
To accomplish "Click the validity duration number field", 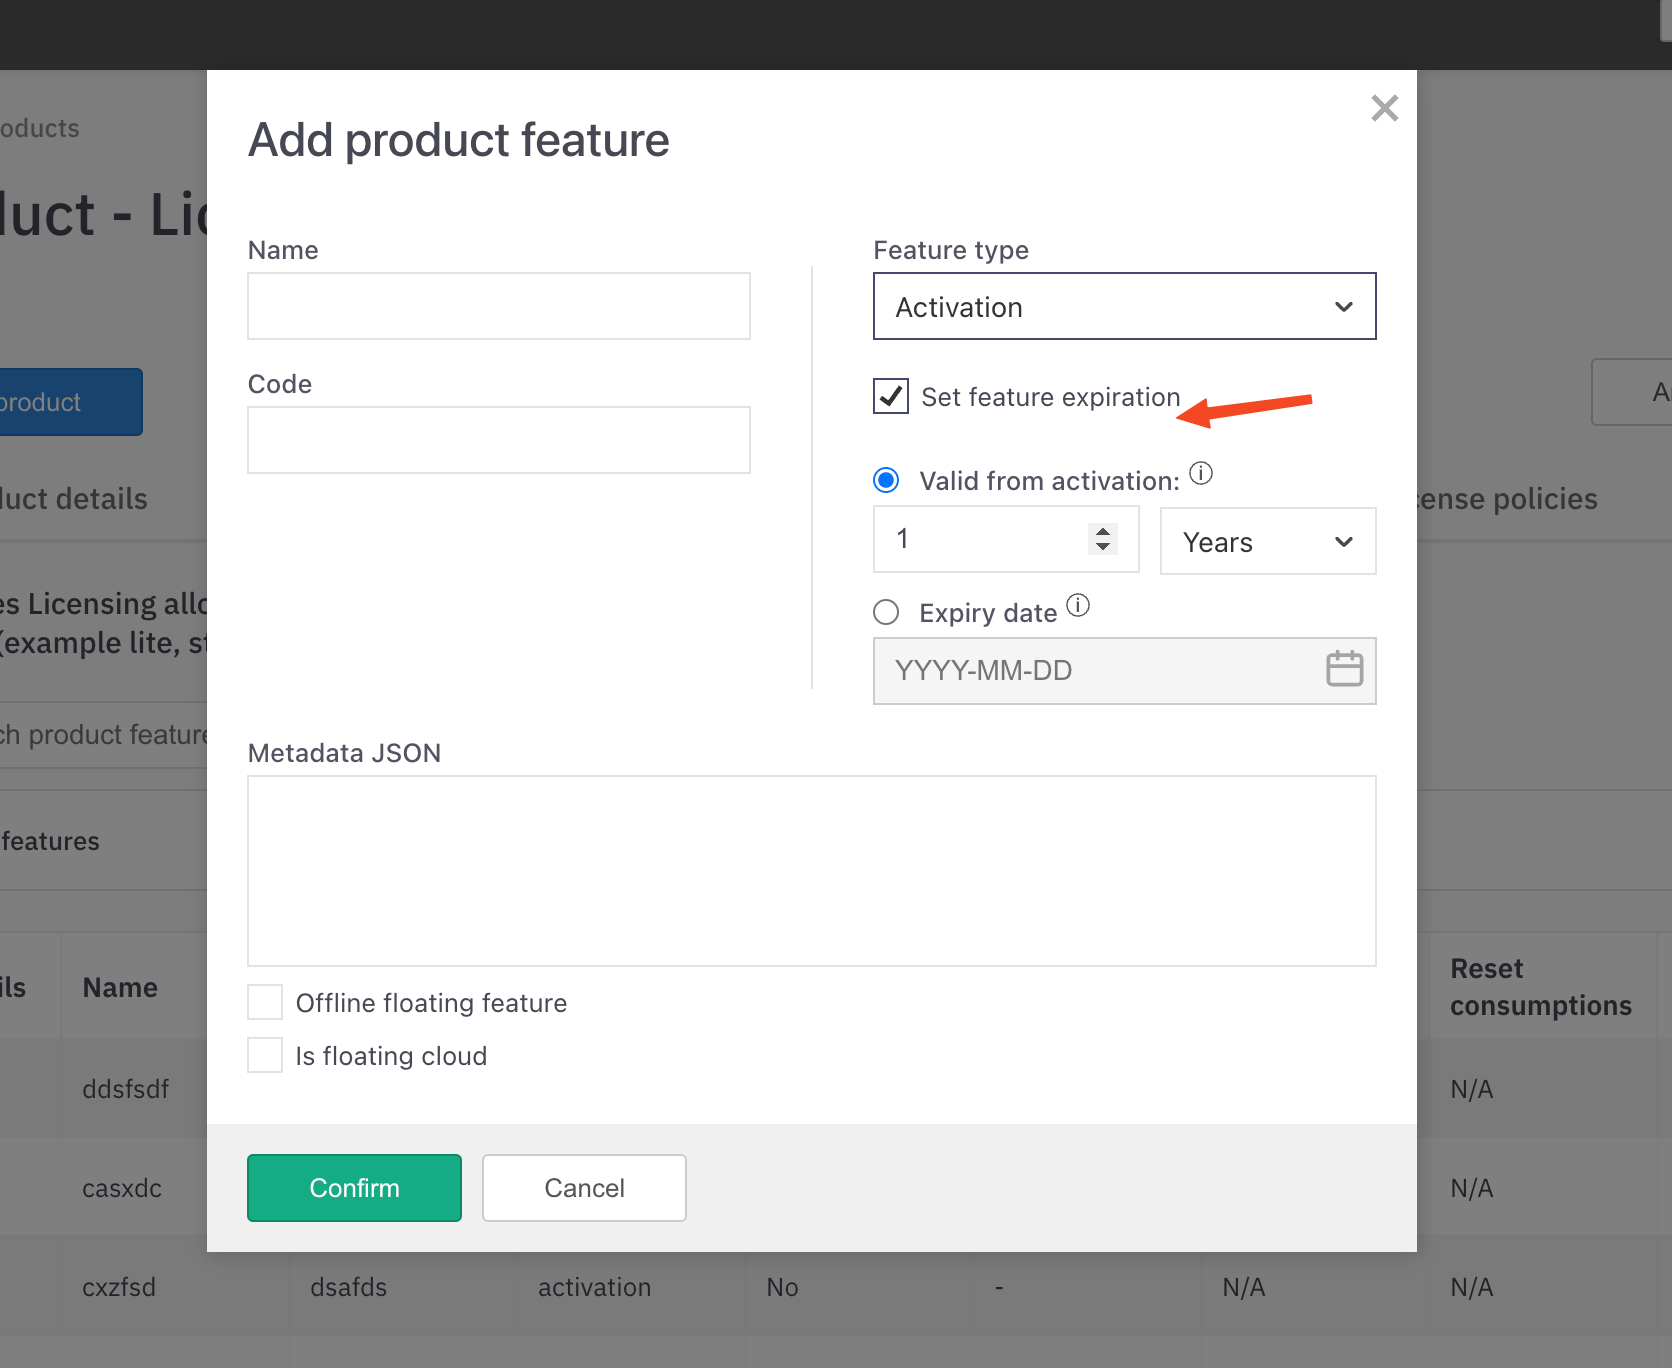I will [980, 540].
